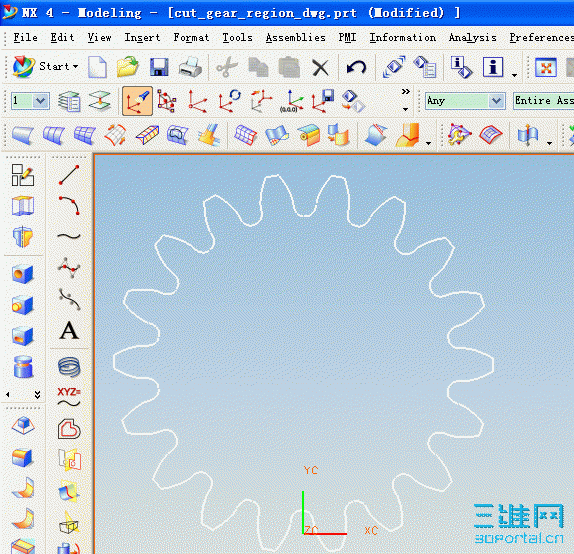Click the Start application button
This screenshot has width=574, height=554.
[45, 67]
